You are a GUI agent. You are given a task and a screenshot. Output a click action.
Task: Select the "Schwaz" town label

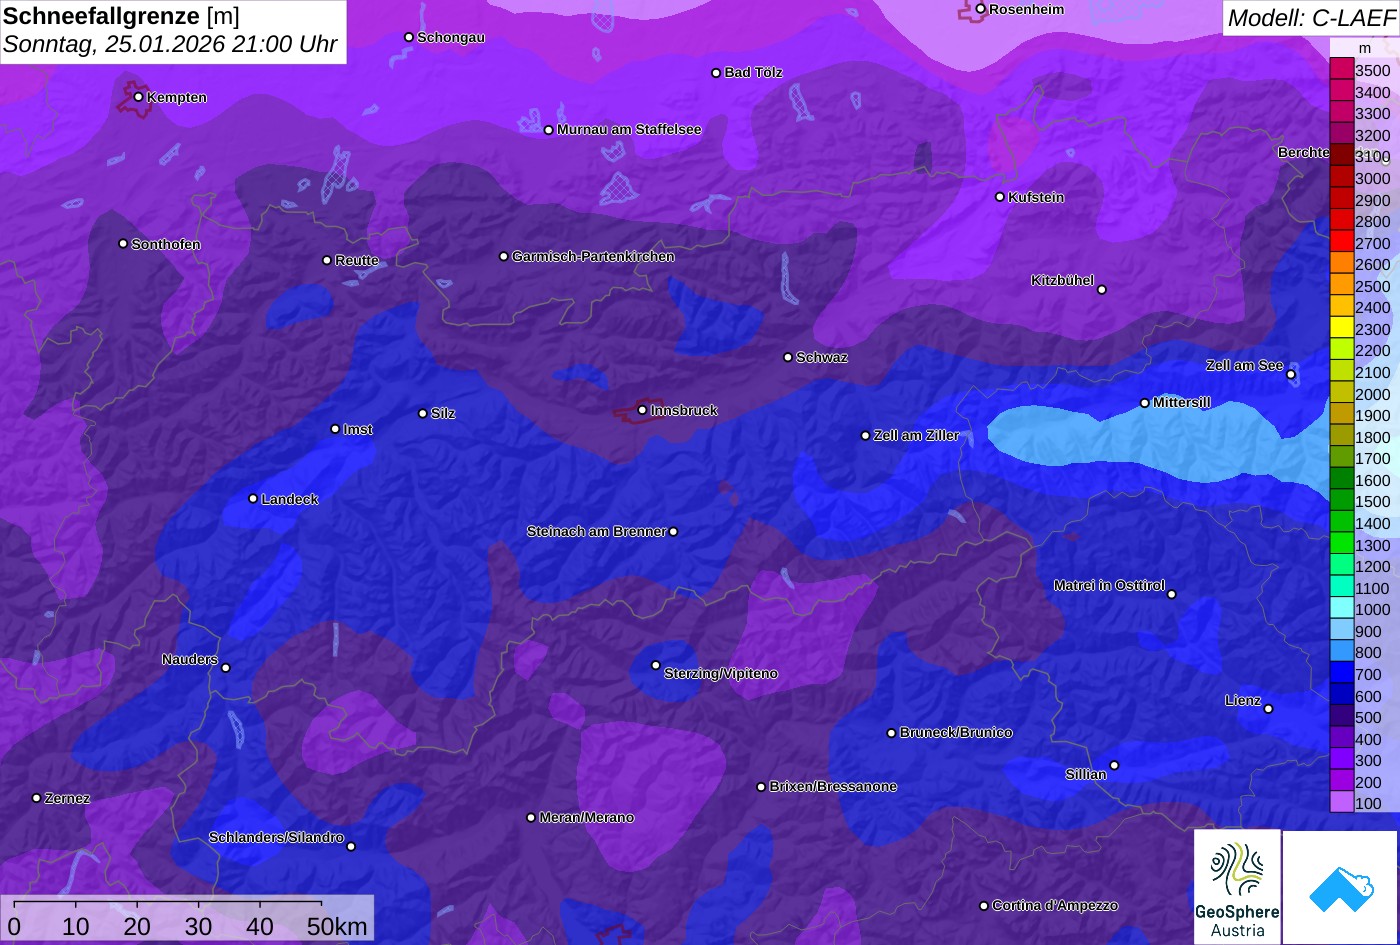coord(822,358)
